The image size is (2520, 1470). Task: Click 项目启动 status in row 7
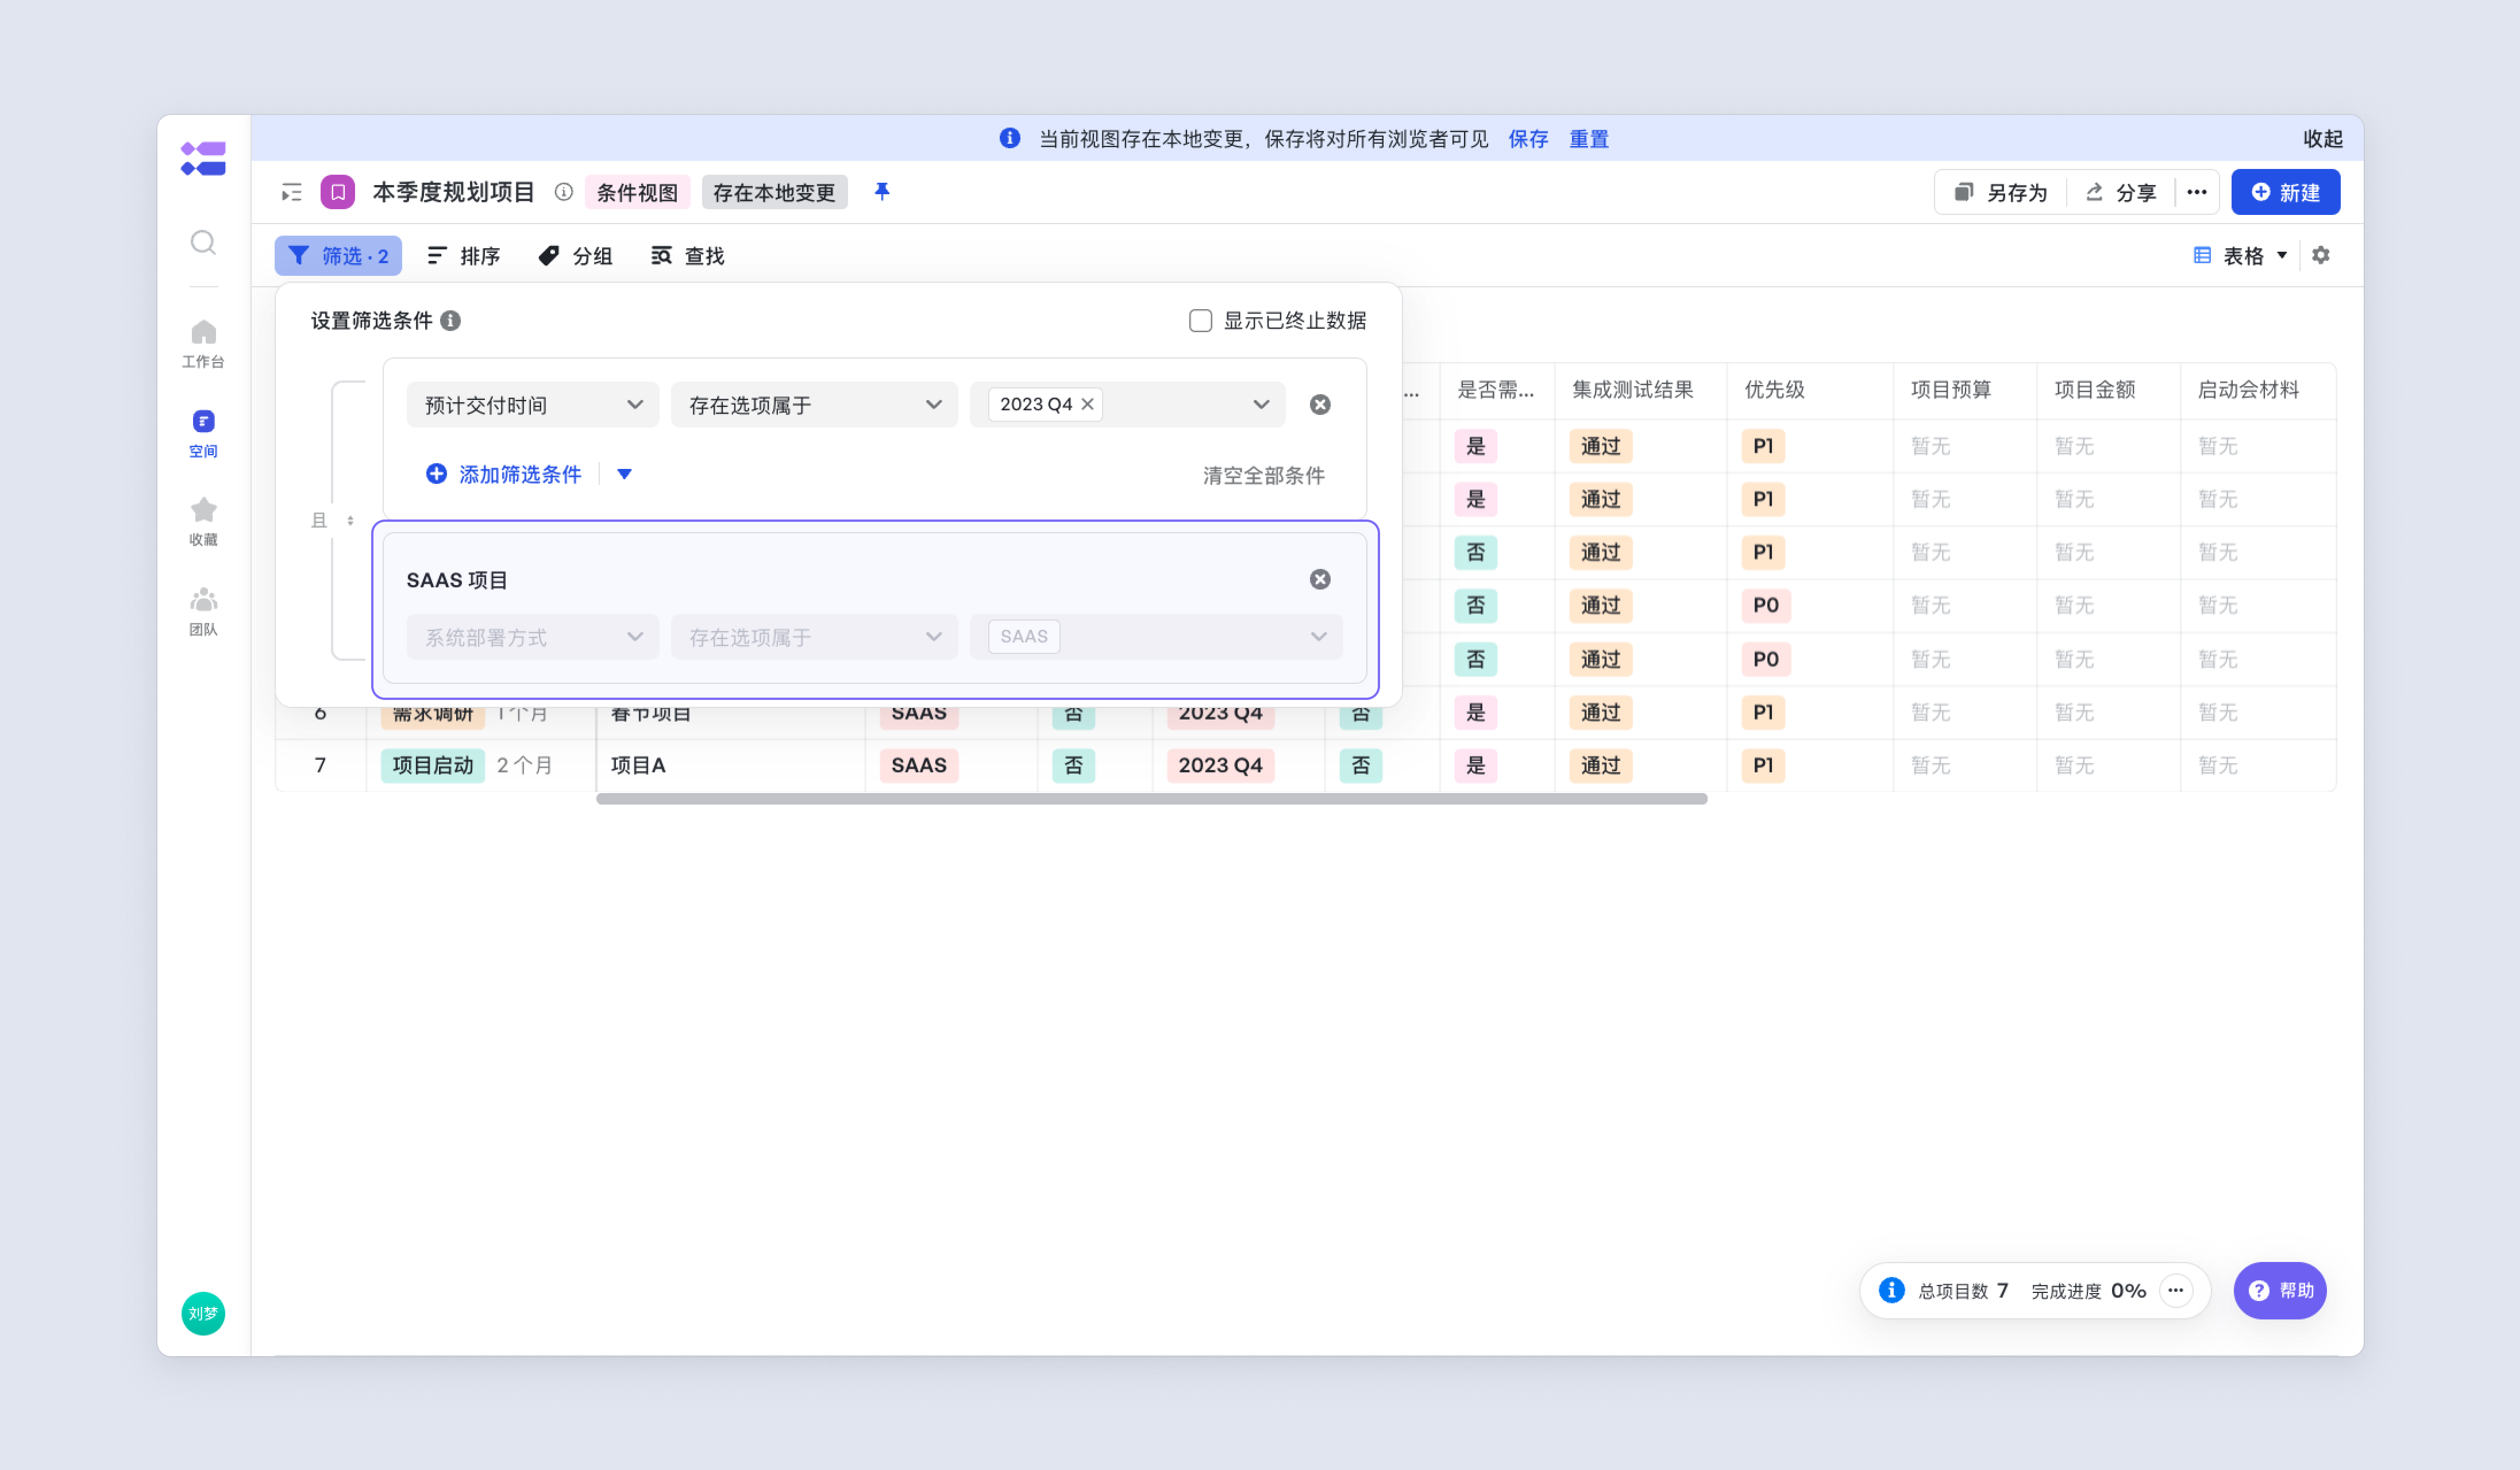tap(433, 765)
